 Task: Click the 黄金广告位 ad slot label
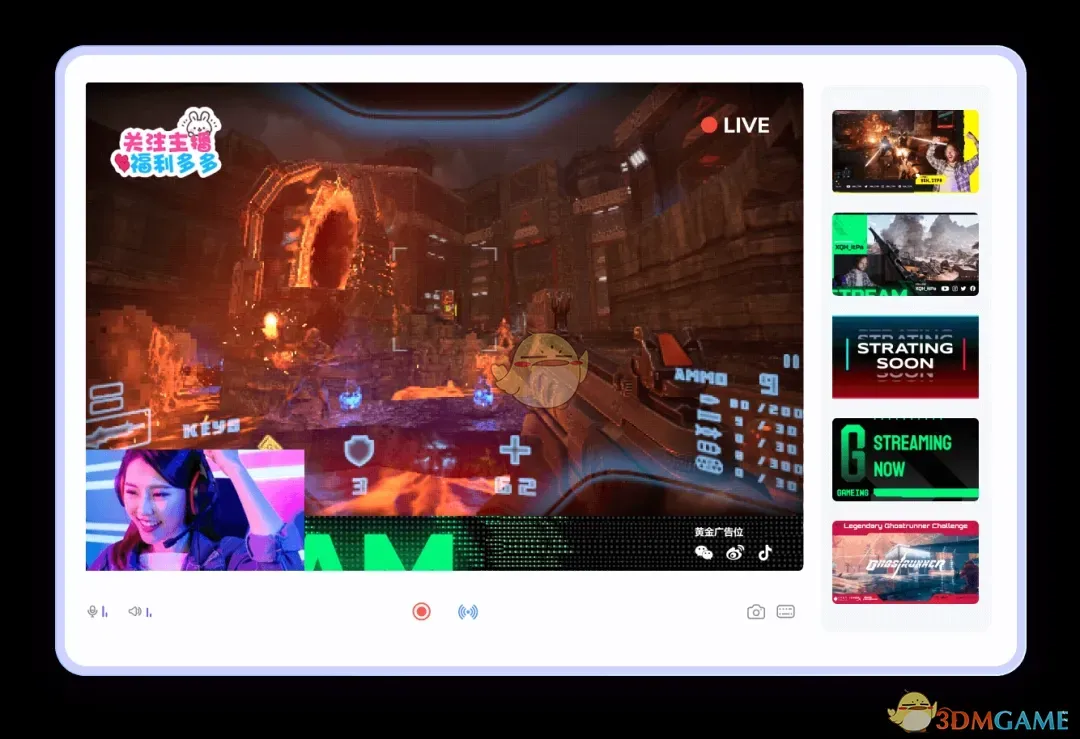click(x=719, y=532)
